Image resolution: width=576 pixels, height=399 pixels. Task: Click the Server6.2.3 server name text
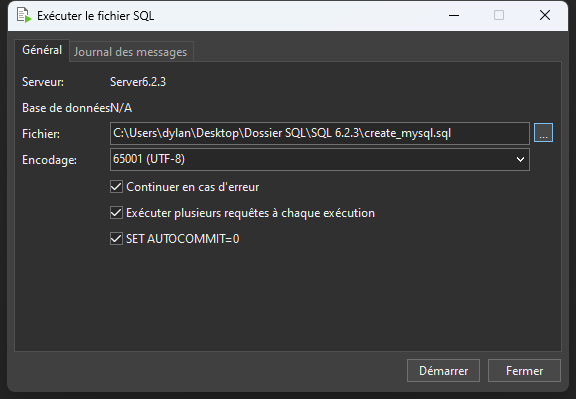click(138, 82)
